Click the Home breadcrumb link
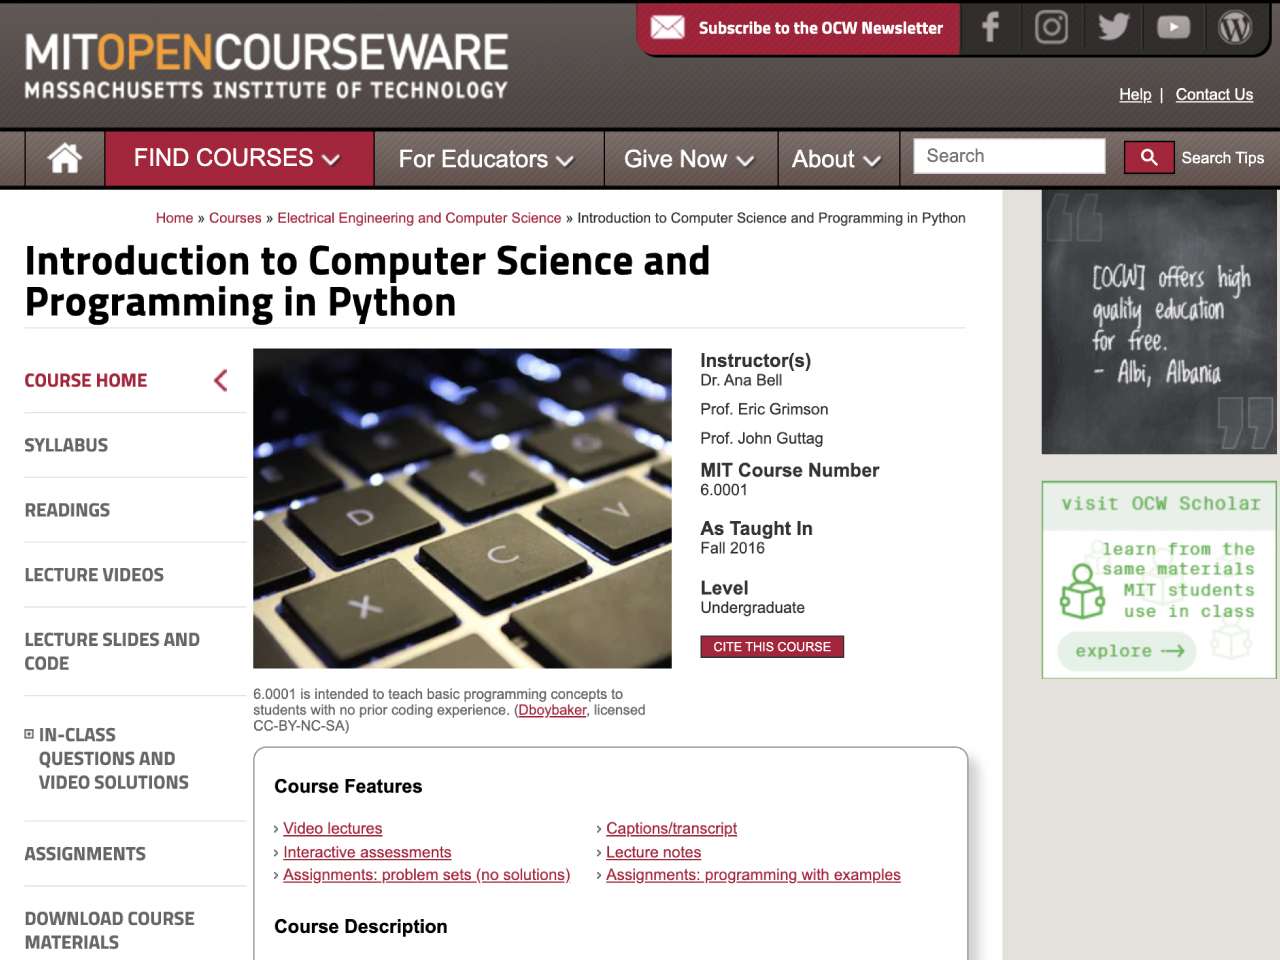The width and height of the screenshot is (1280, 960). 174,218
